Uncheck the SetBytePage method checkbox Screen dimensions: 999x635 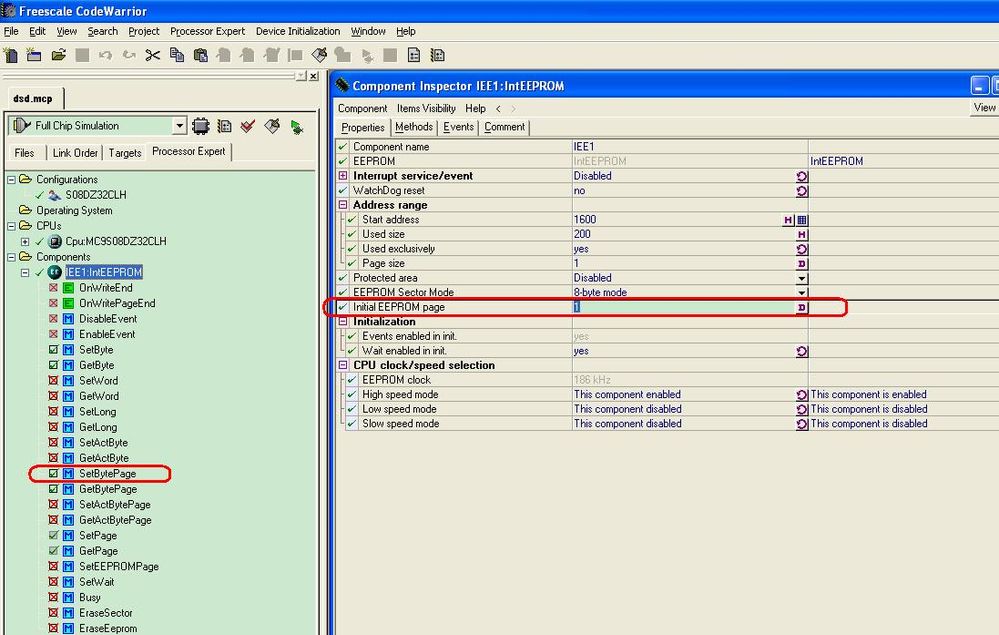click(x=54, y=473)
